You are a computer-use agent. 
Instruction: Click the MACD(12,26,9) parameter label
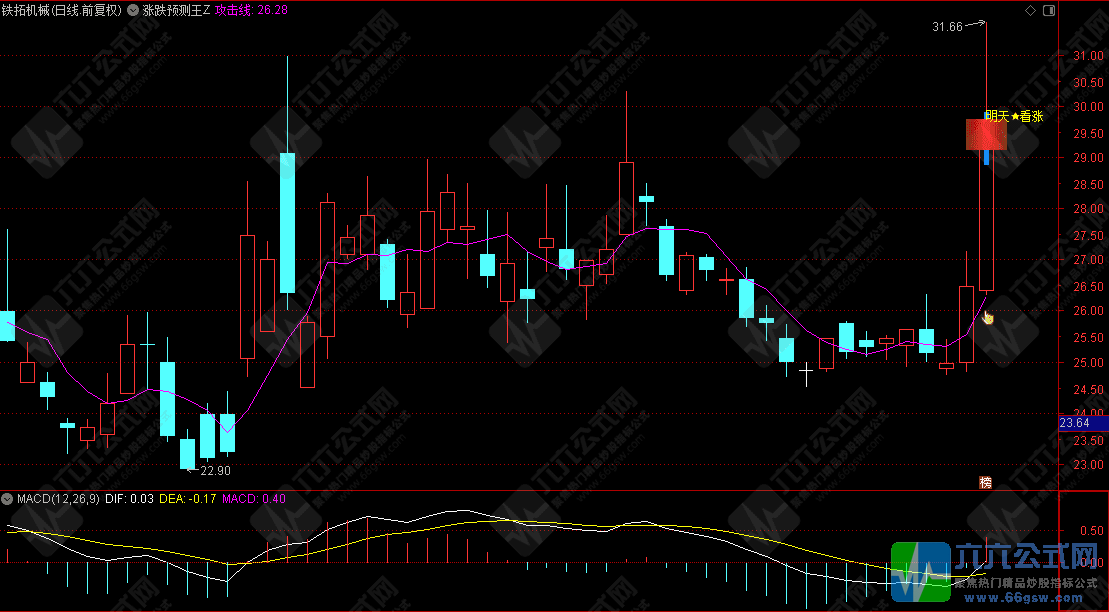click(x=58, y=498)
